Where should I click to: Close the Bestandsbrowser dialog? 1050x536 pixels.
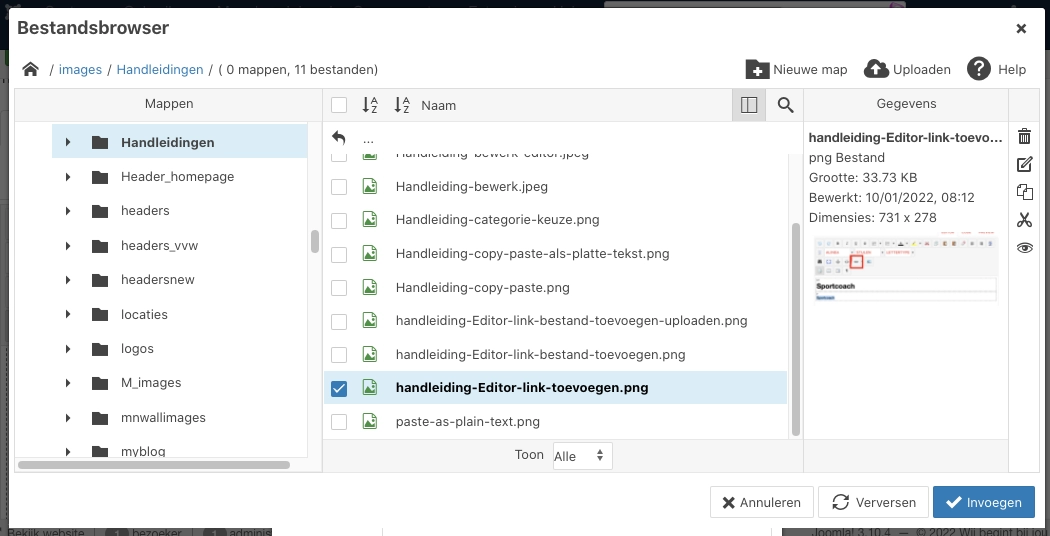(x=1021, y=28)
